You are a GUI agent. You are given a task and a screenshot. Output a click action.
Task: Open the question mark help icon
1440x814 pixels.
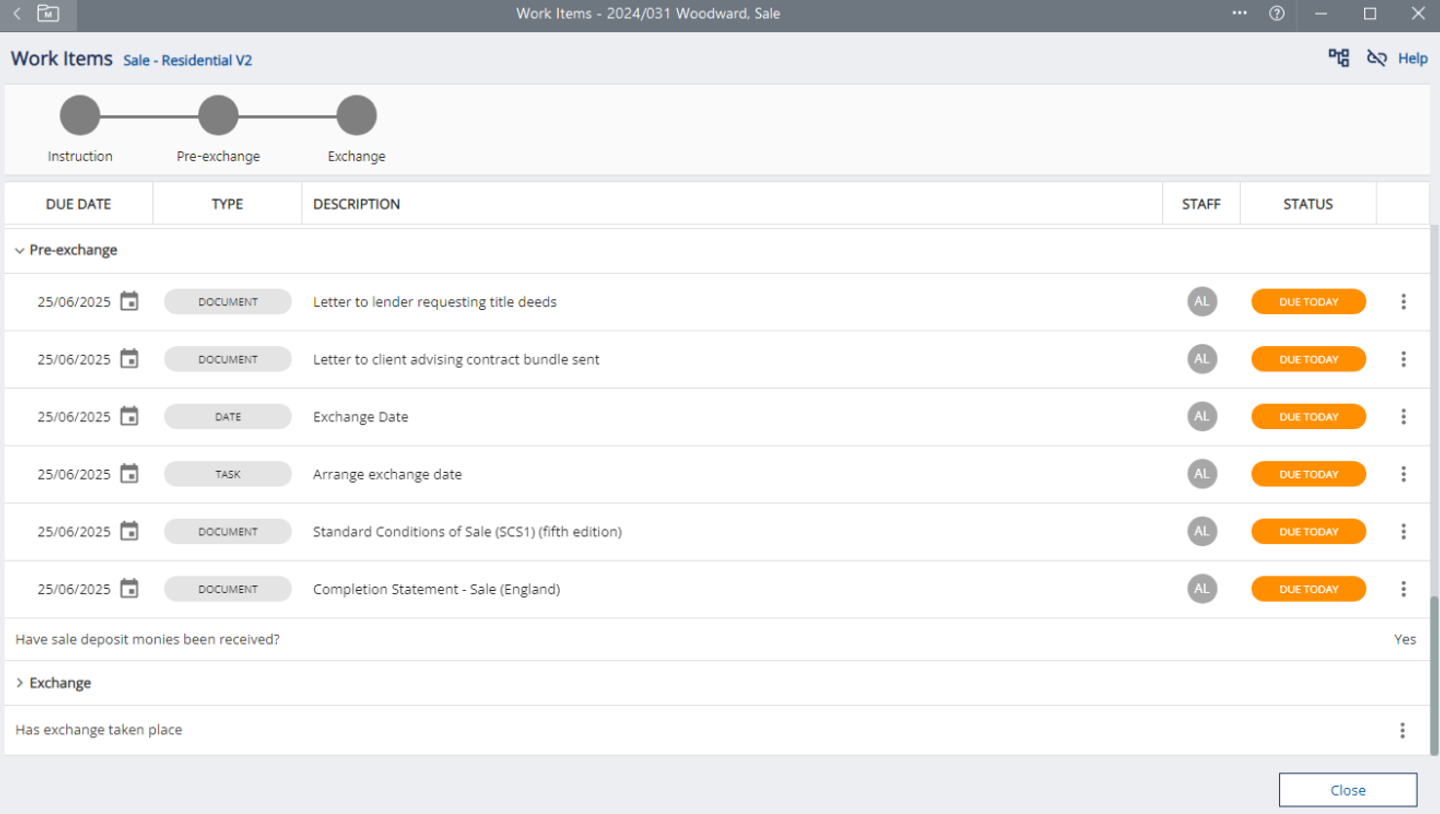pyautogui.click(x=1276, y=14)
